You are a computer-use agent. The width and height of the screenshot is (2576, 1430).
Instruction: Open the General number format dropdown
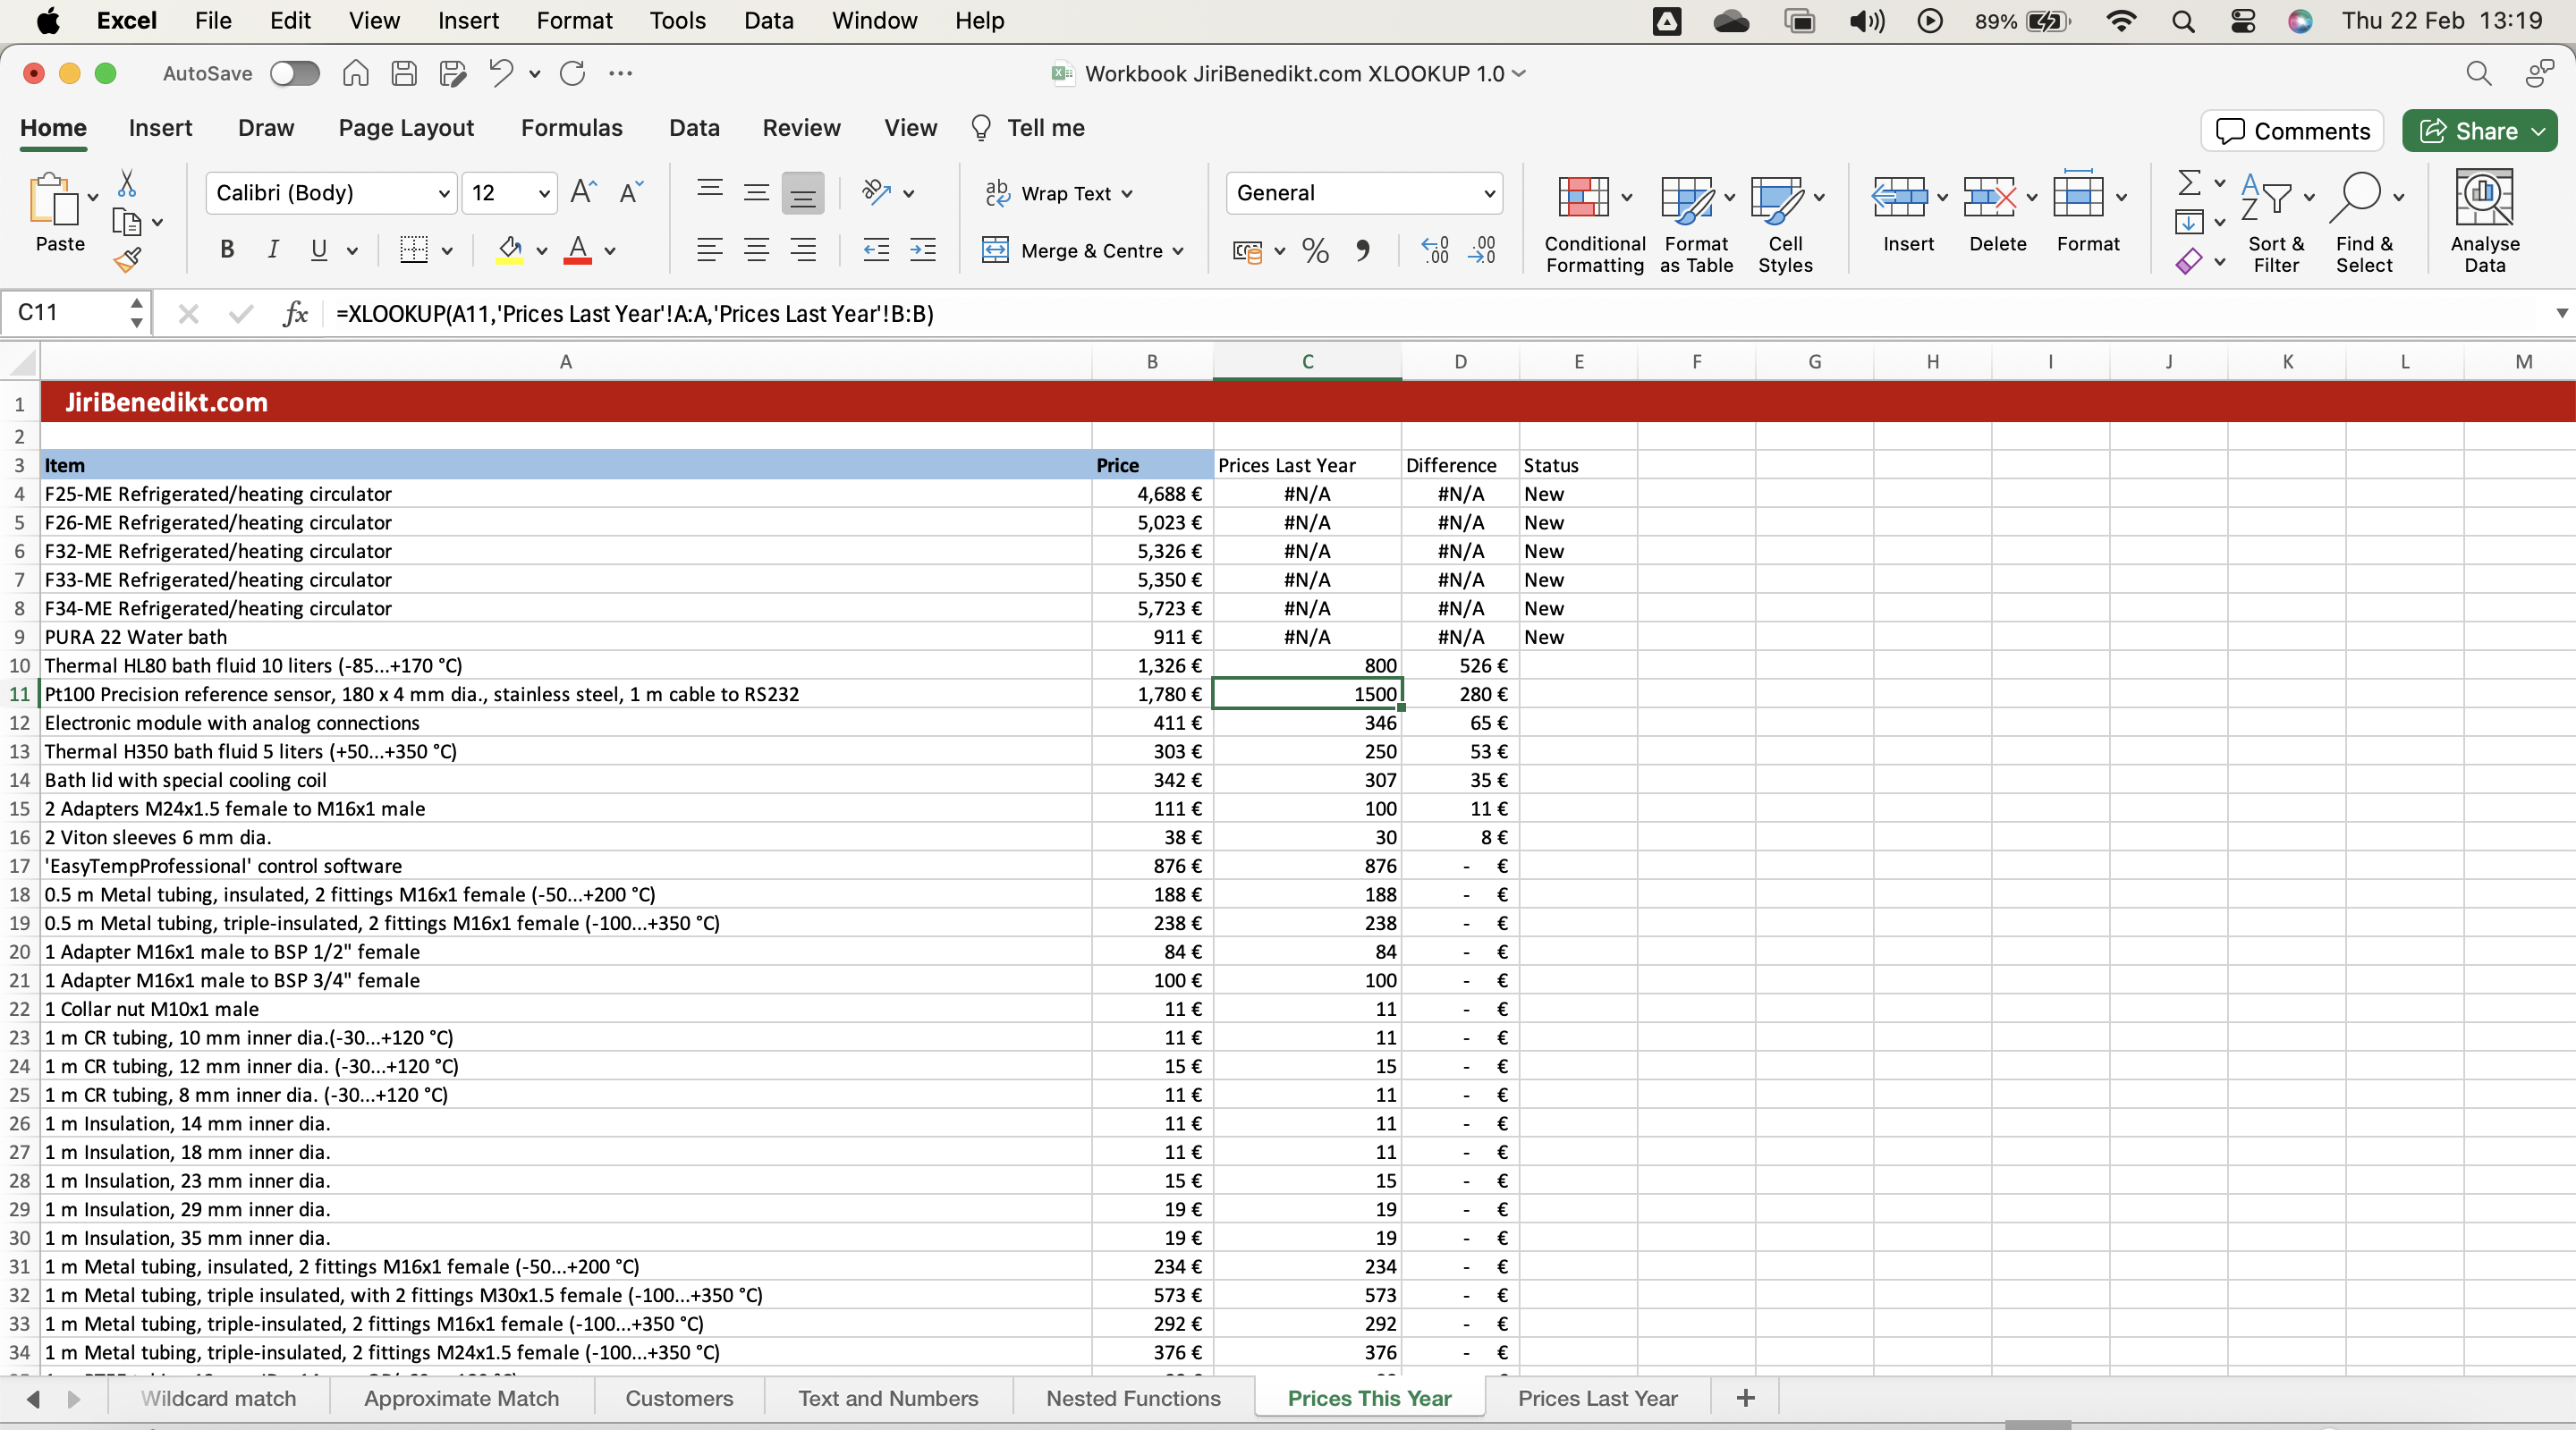tap(1489, 193)
